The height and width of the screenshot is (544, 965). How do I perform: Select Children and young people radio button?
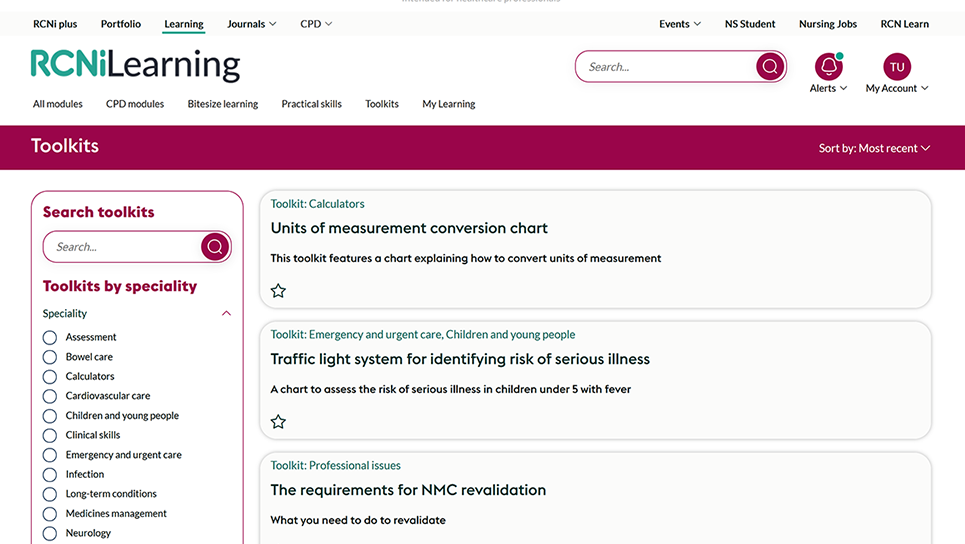[x=50, y=416]
